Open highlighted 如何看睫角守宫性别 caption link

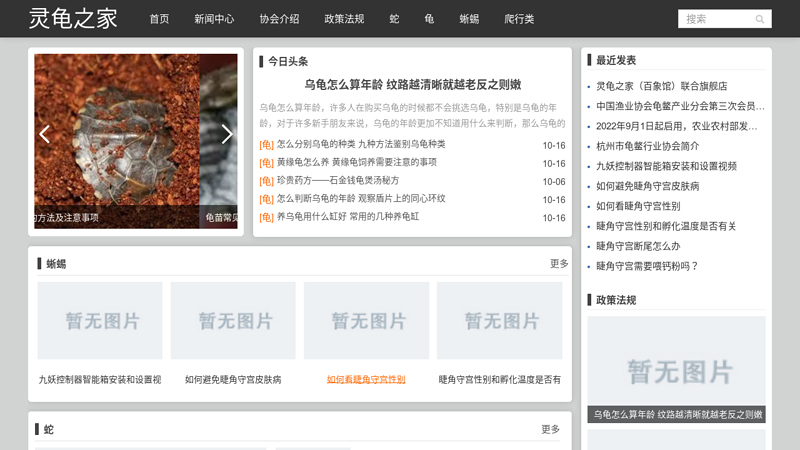(366, 380)
